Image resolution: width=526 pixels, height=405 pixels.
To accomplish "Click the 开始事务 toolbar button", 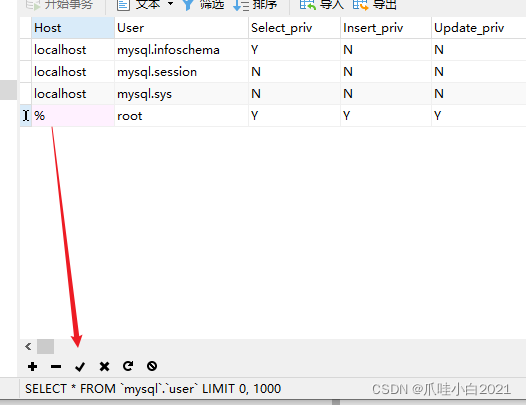I will pyautogui.click(x=59, y=4).
